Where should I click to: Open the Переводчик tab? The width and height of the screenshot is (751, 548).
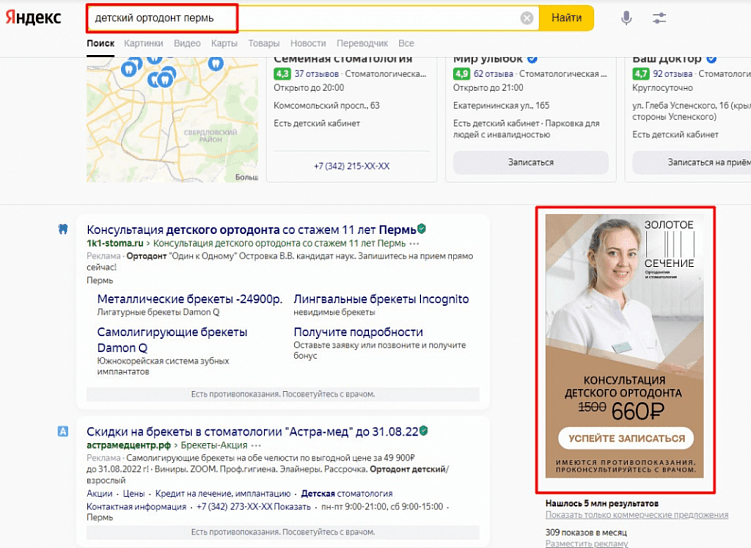point(362,43)
